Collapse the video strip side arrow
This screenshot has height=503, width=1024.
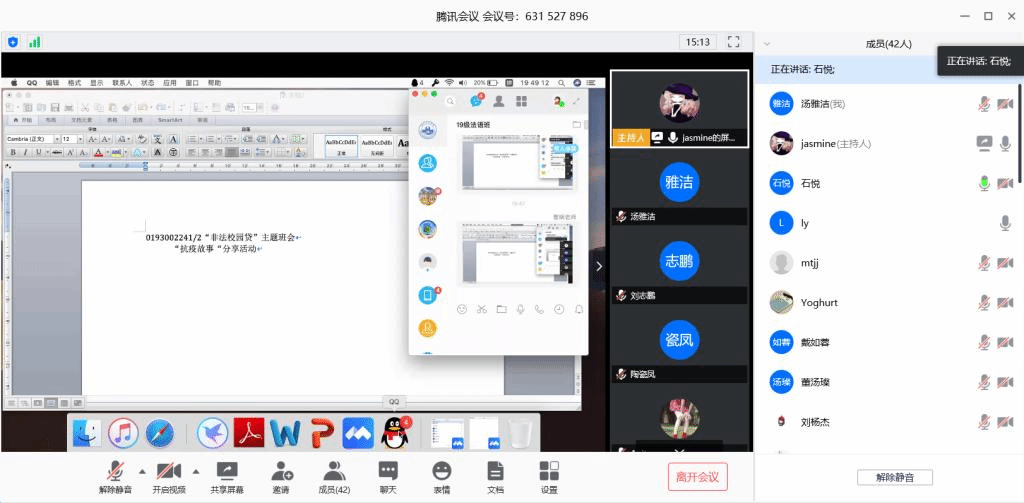click(x=599, y=266)
